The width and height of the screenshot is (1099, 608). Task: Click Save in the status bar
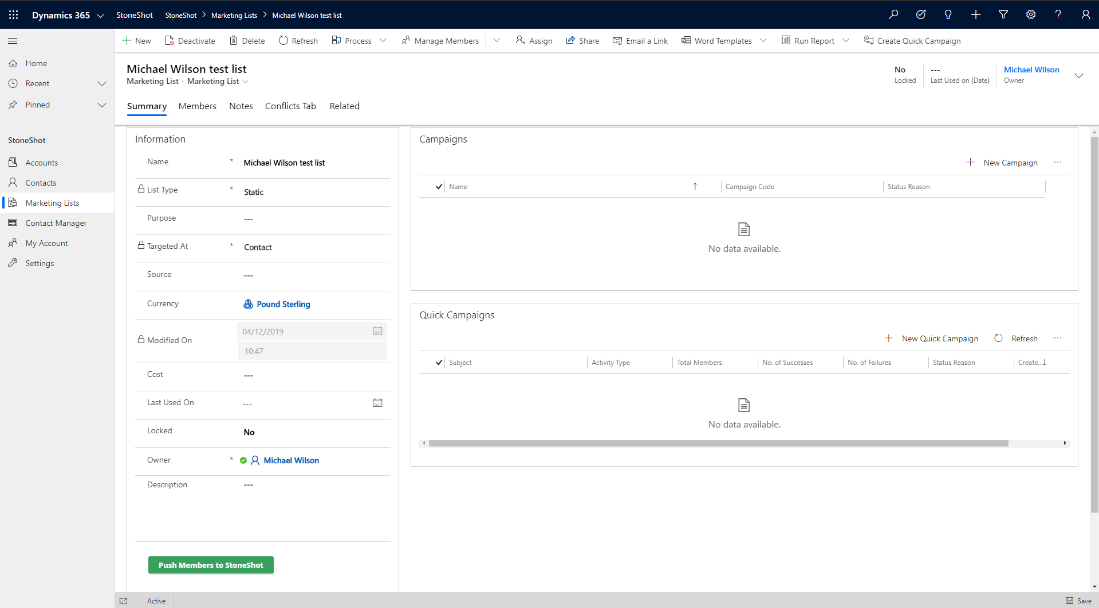(1079, 601)
